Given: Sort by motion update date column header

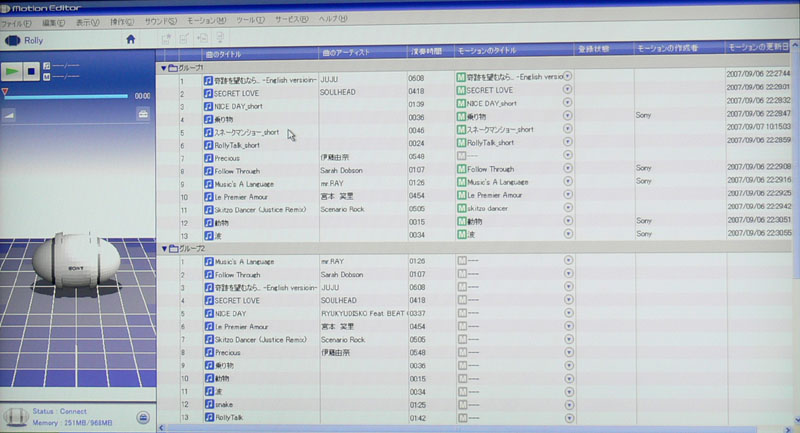Looking at the screenshot, I should click(758, 47).
